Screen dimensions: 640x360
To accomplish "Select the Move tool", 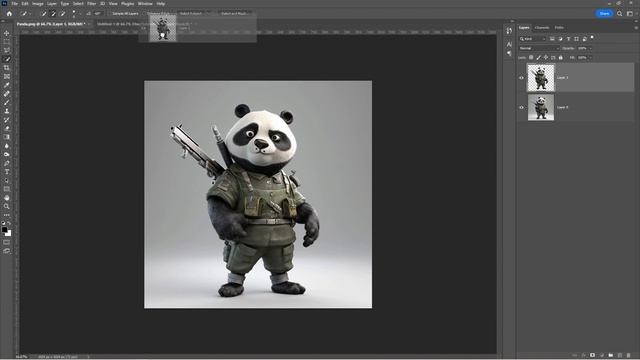I will pos(7,33).
